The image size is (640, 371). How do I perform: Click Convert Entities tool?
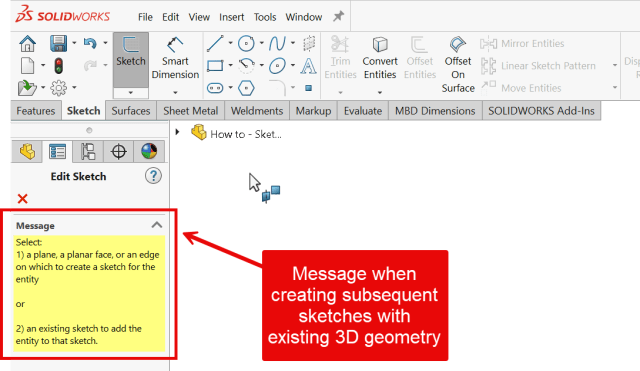(380, 58)
